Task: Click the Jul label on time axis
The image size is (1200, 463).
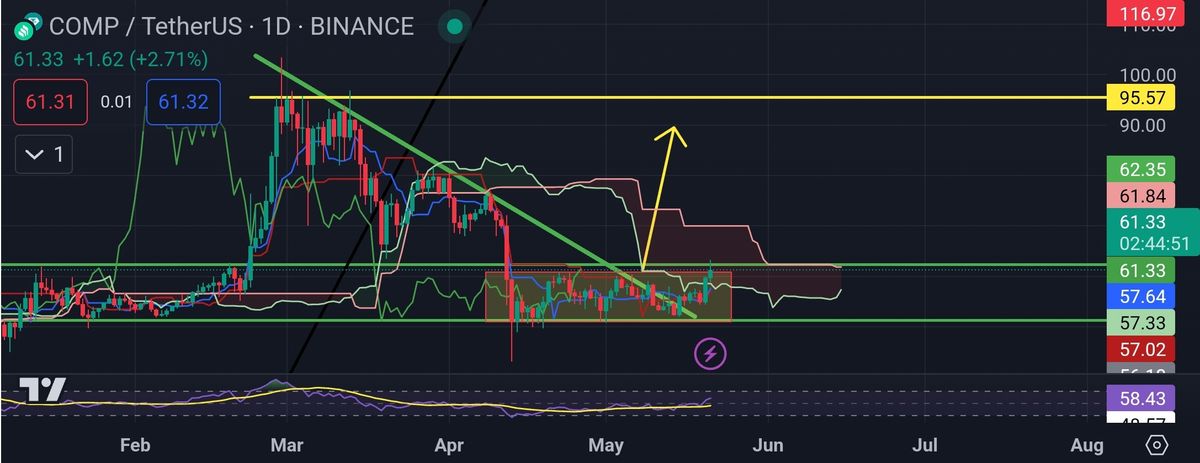Action: click(x=927, y=444)
